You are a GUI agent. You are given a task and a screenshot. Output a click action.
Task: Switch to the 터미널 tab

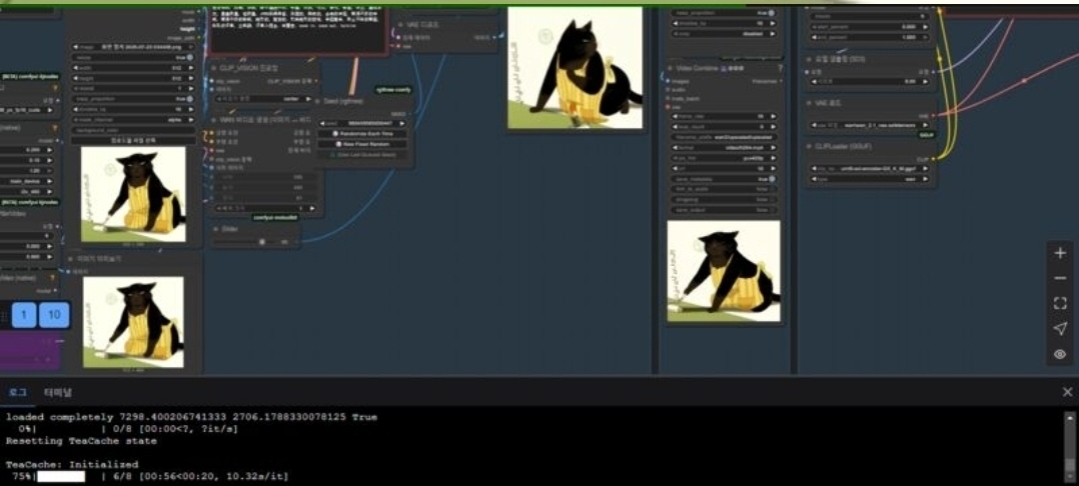(57, 392)
